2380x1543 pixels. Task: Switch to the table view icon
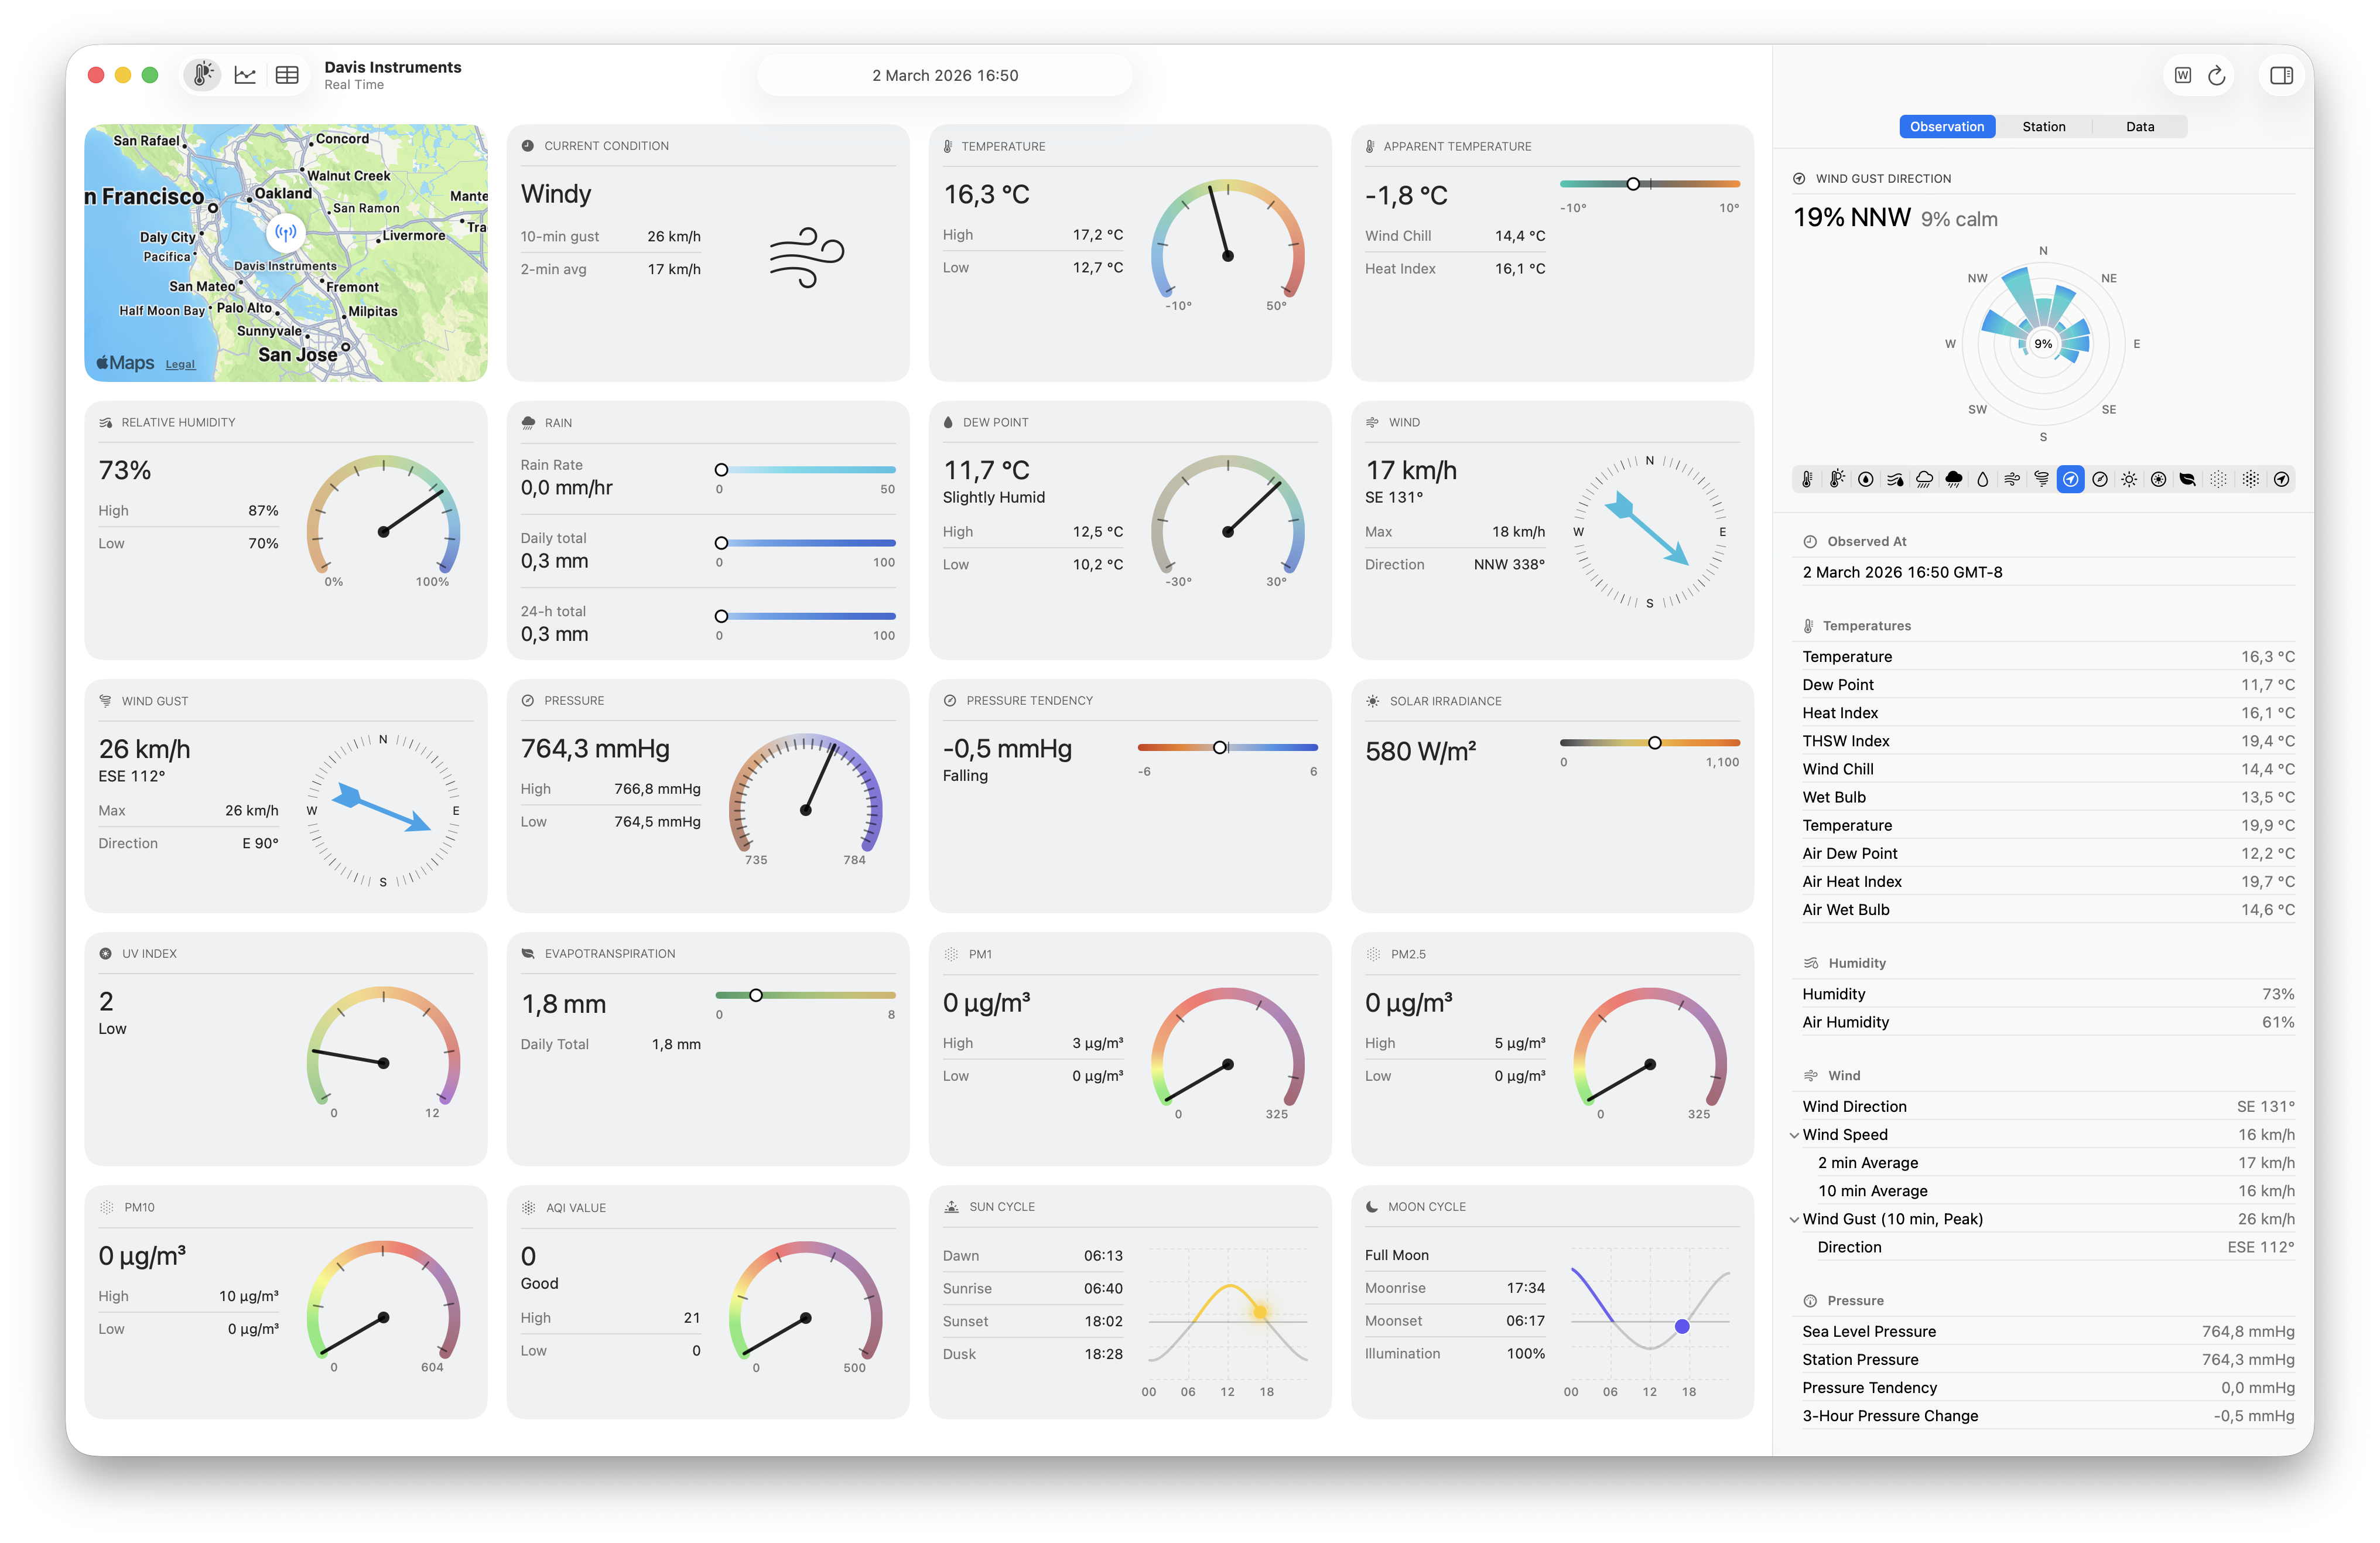click(x=287, y=74)
